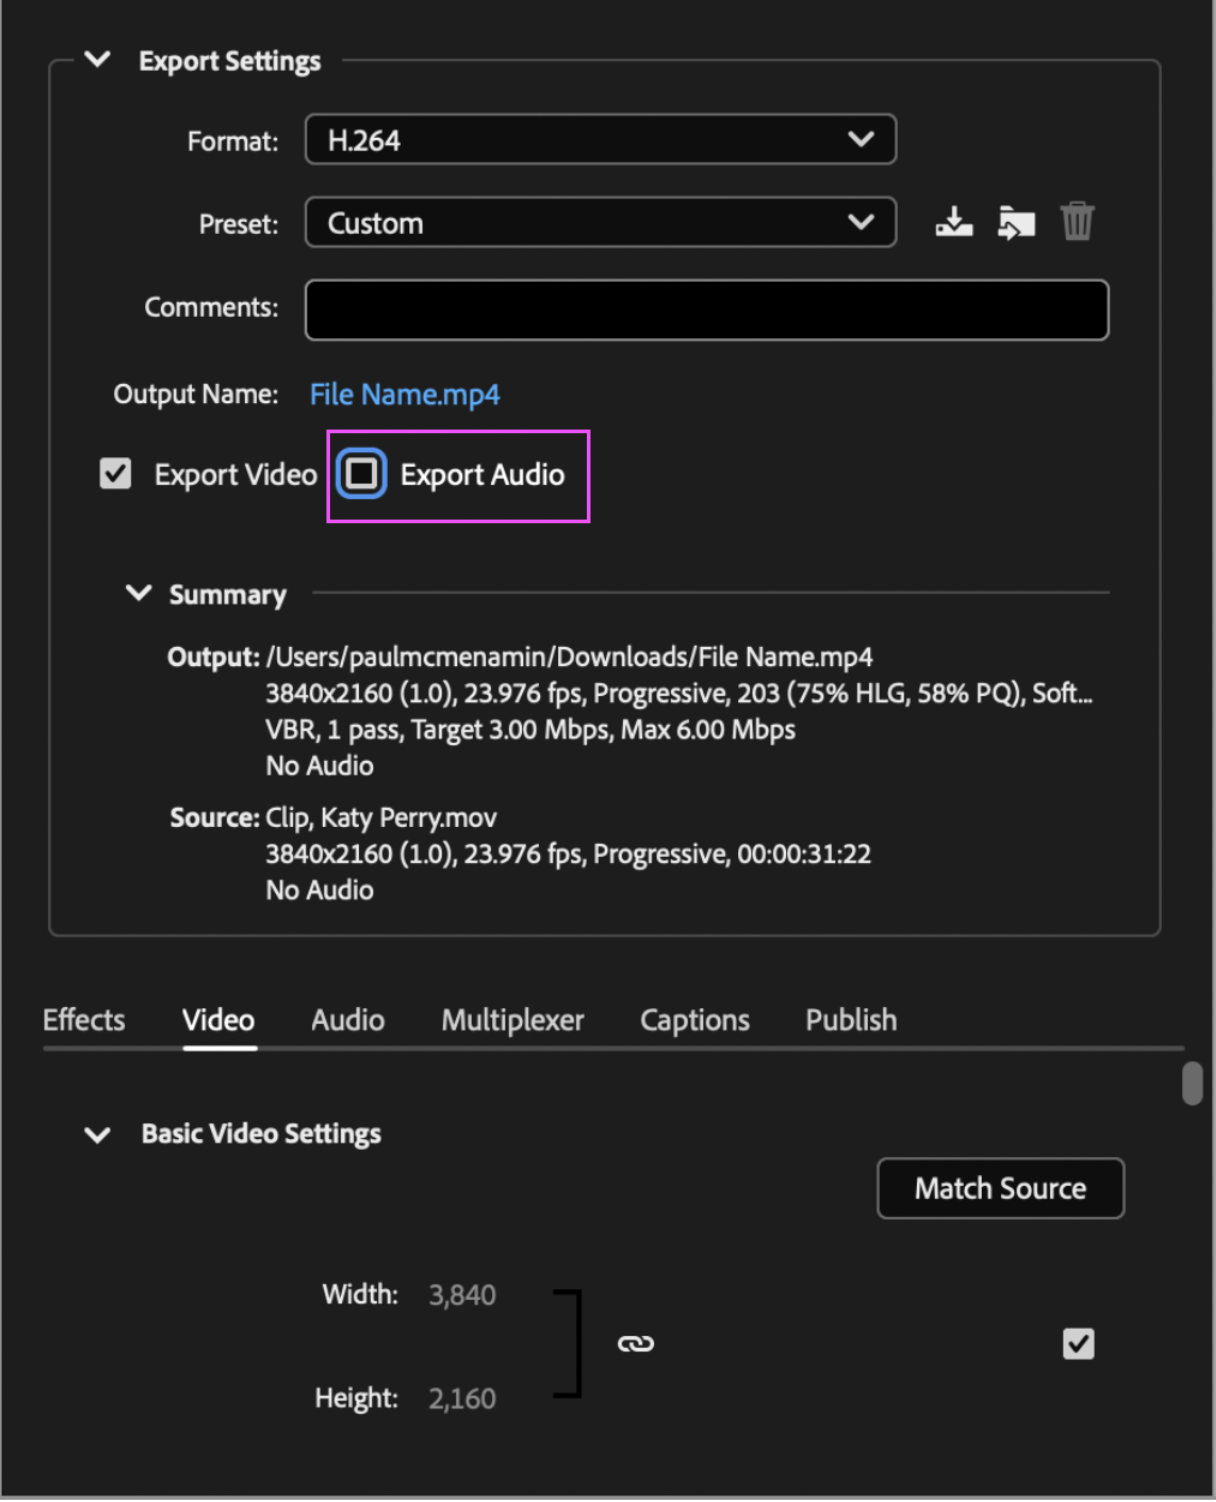The image size is (1216, 1502).
Task: Collapse the Basic Video Settings section
Action: pos(97,1134)
